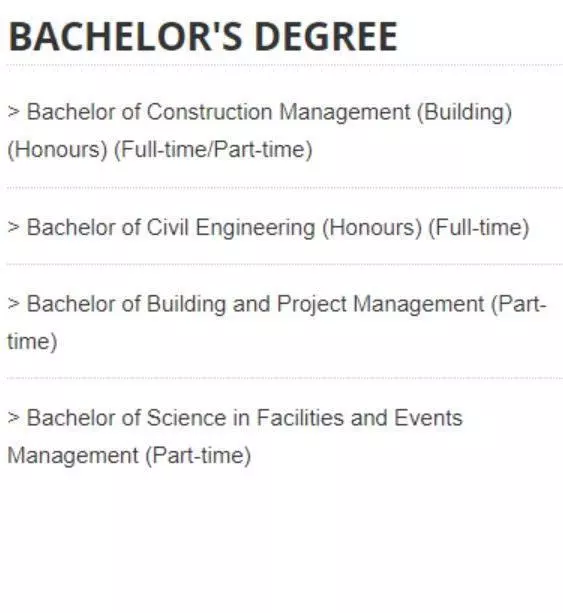Click the "Civil Engineering" words in the second entry
Viewport: 563px width, 613px height.
(231, 228)
